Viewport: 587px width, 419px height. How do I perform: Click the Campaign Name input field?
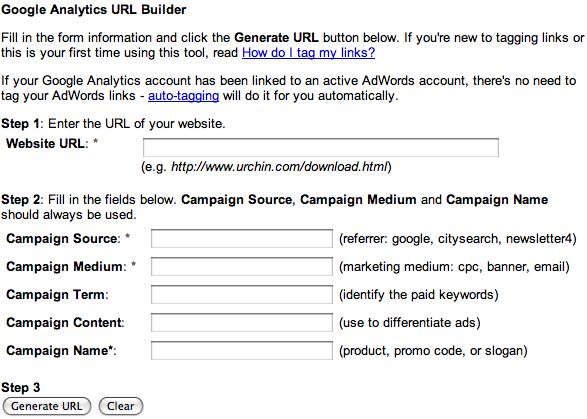pyautogui.click(x=242, y=351)
